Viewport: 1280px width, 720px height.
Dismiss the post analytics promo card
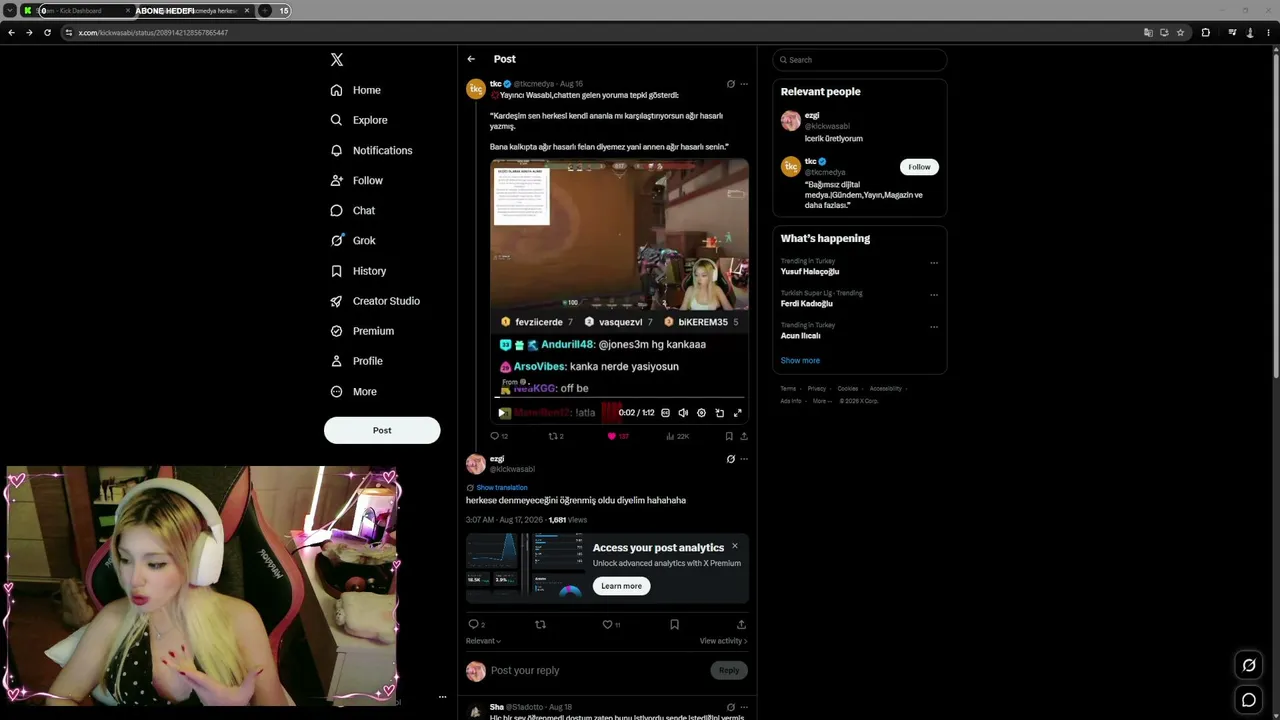(x=735, y=546)
